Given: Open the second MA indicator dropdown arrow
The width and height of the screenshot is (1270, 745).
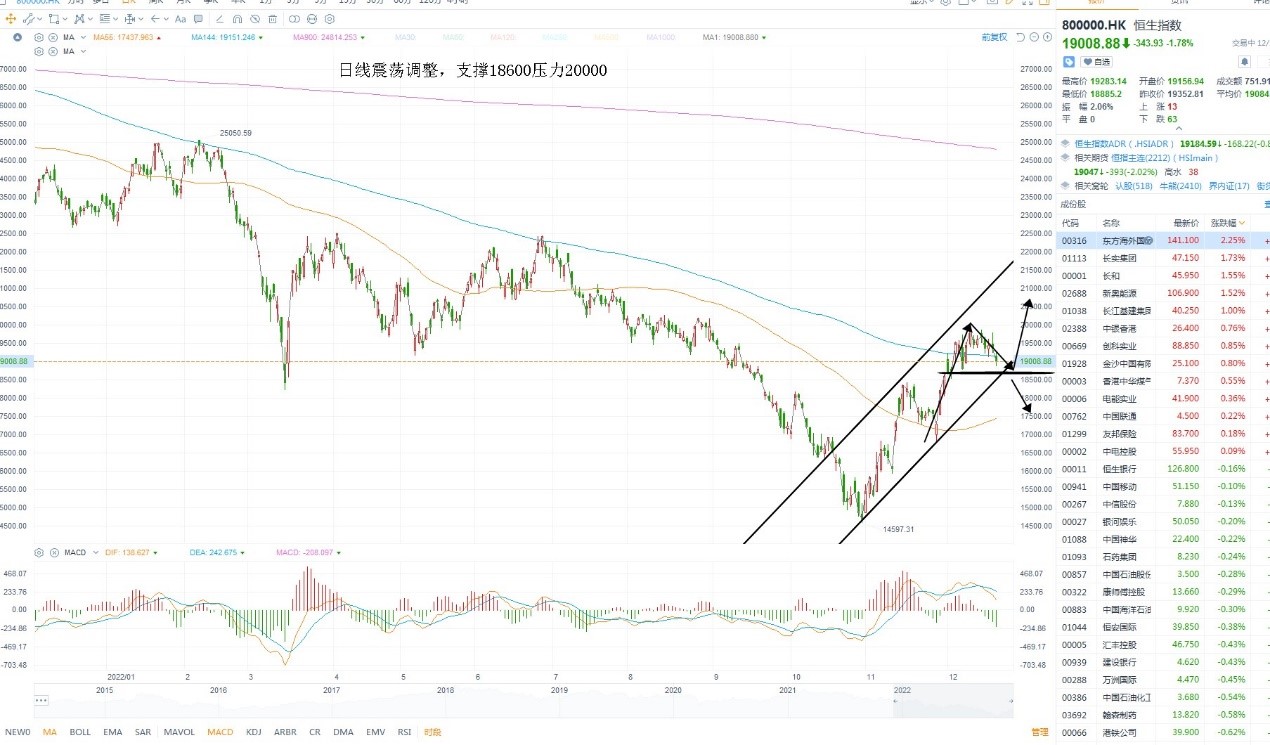Looking at the screenshot, I should (83, 51).
